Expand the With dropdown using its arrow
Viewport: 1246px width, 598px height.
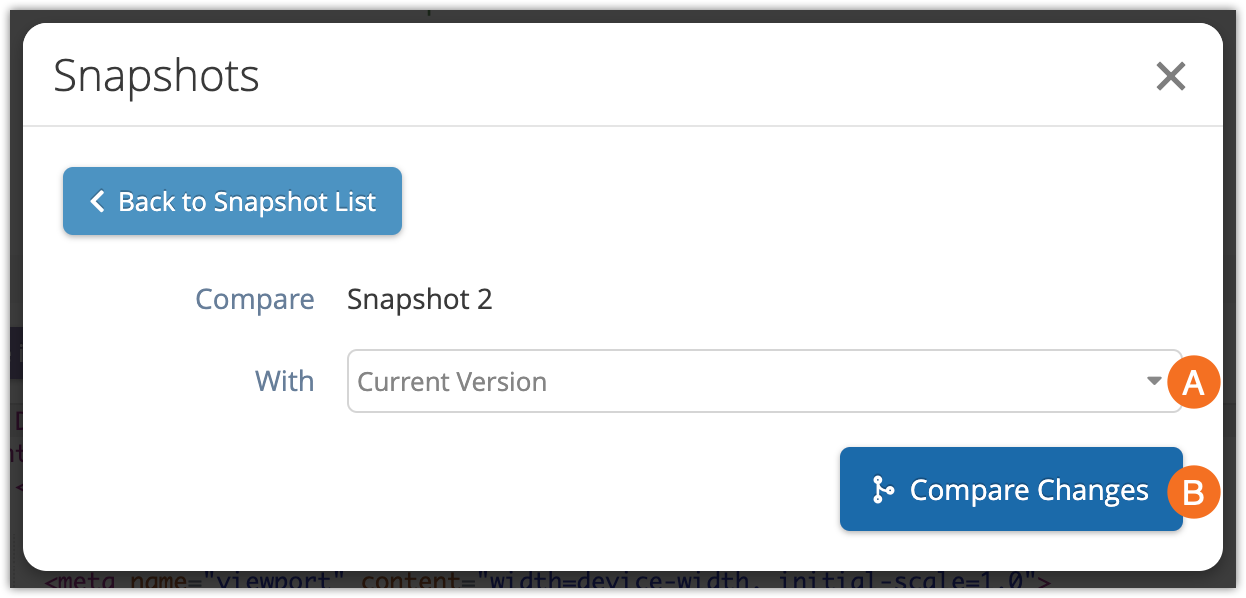[1154, 381]
